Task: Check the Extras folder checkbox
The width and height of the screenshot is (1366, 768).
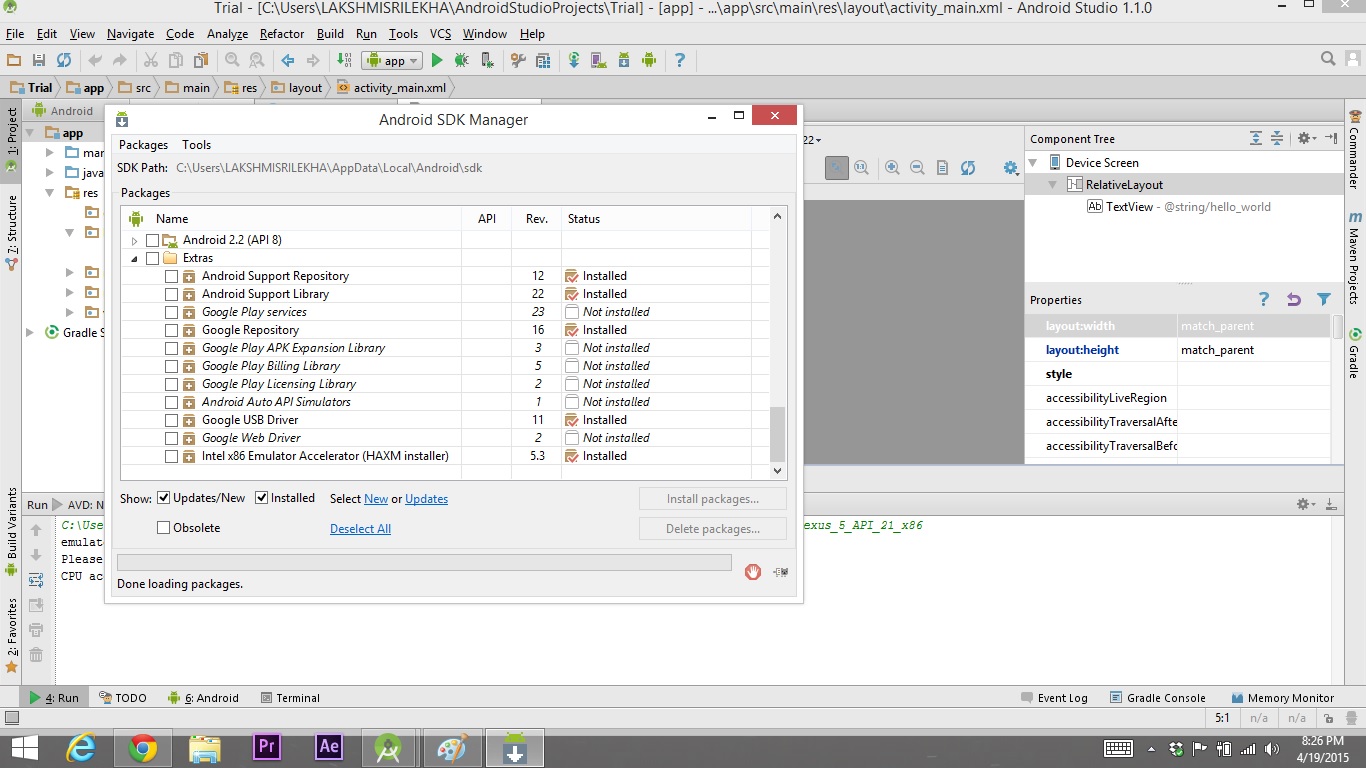Action: (x=152, y=258)
